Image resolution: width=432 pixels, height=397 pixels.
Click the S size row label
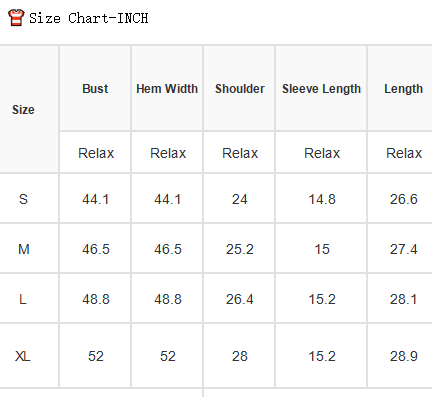click(x=23, y=199)
